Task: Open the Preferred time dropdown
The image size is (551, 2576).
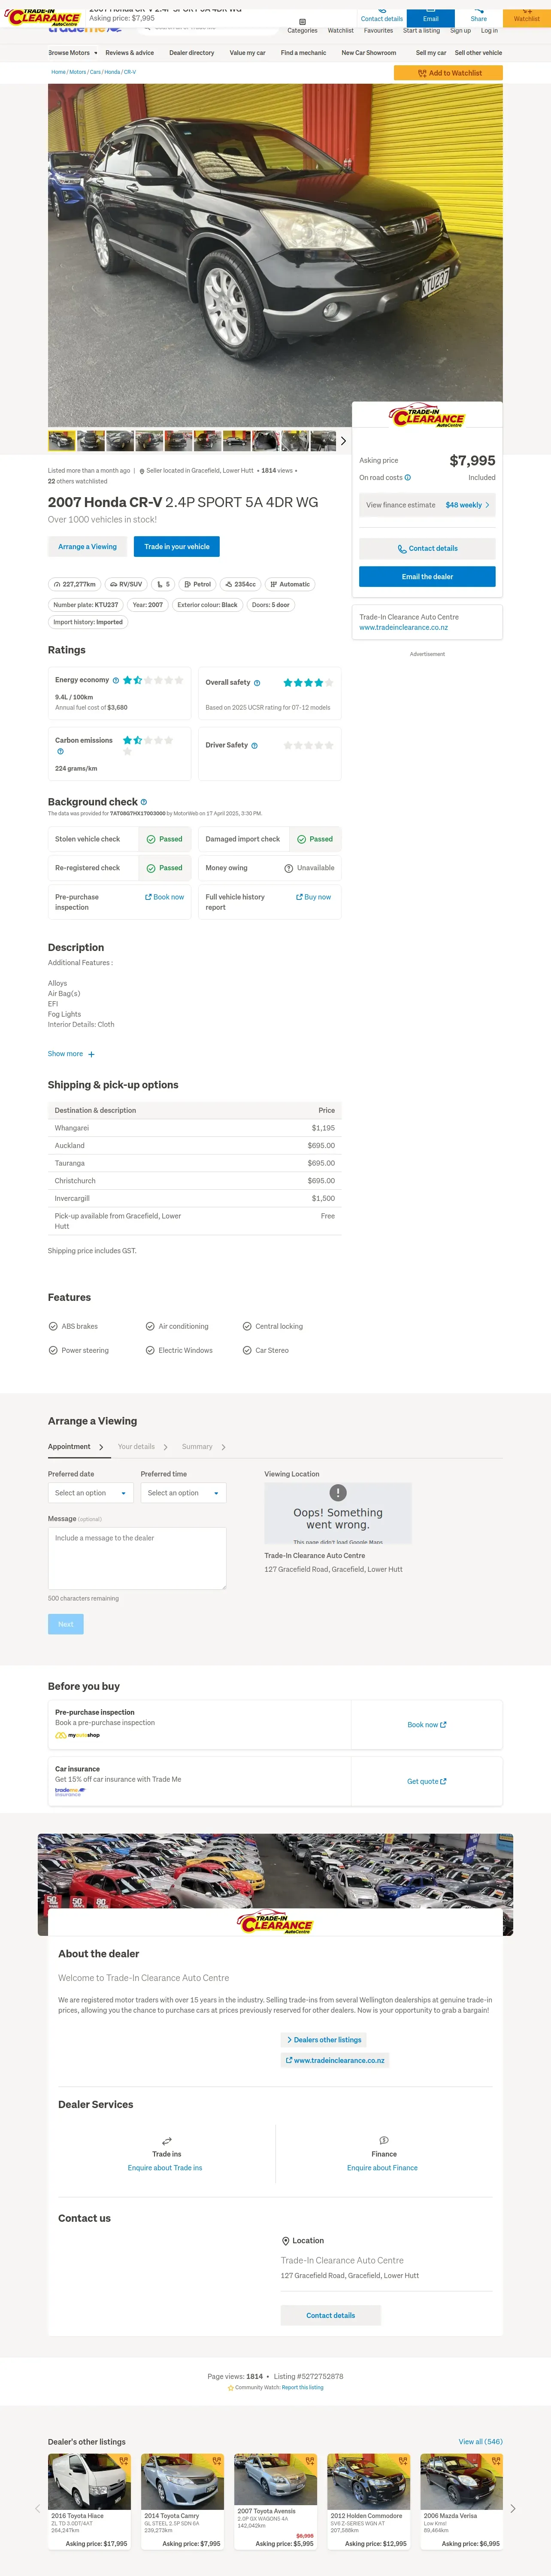Action: (183, 1493)
